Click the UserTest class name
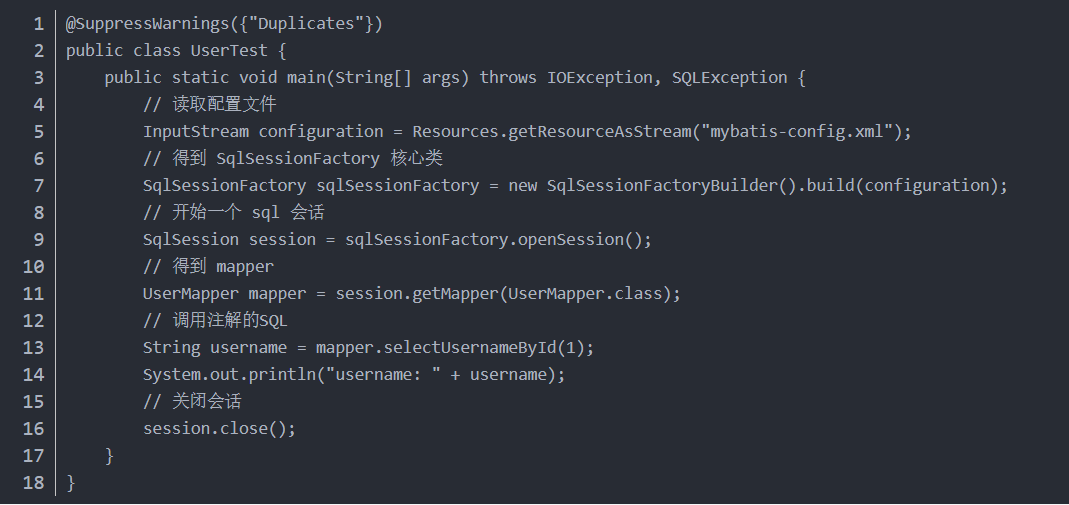 228,50
